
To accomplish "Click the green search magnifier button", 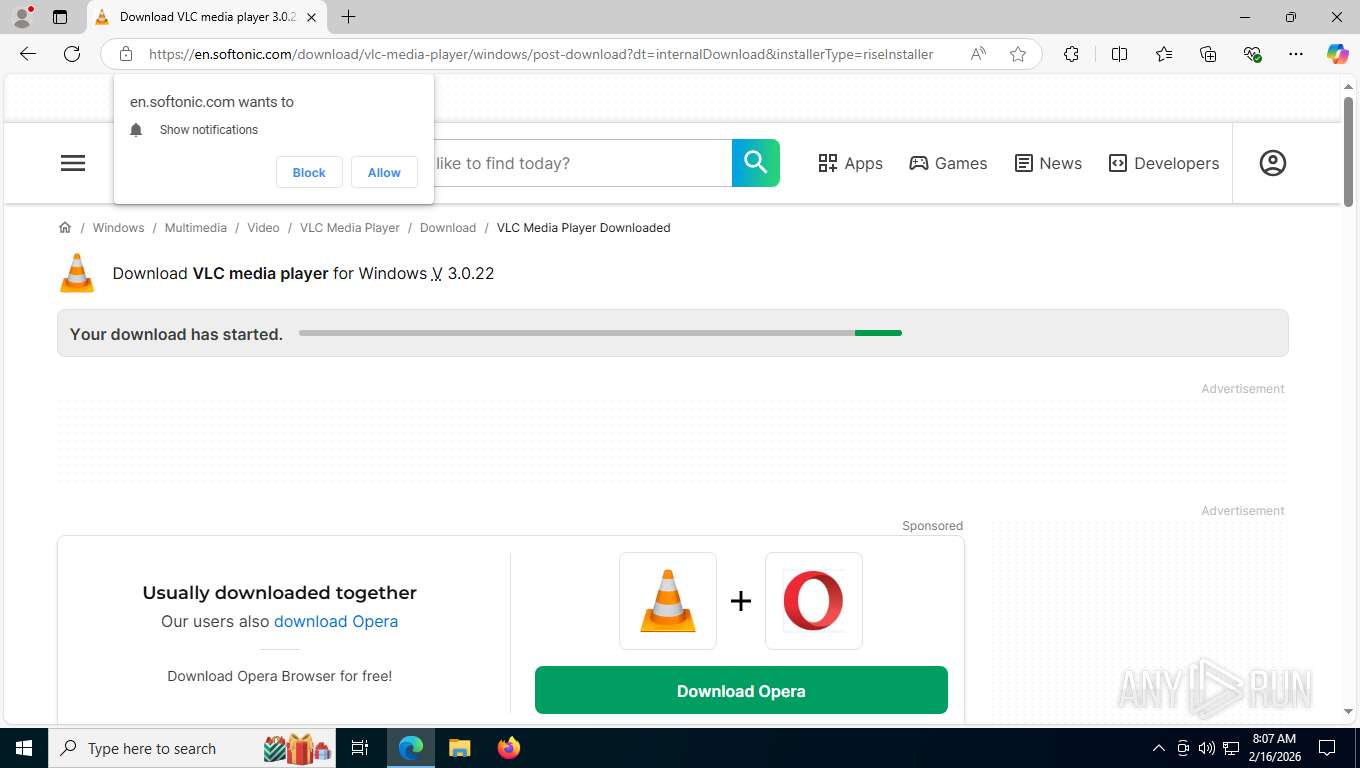I will [756, 163].
